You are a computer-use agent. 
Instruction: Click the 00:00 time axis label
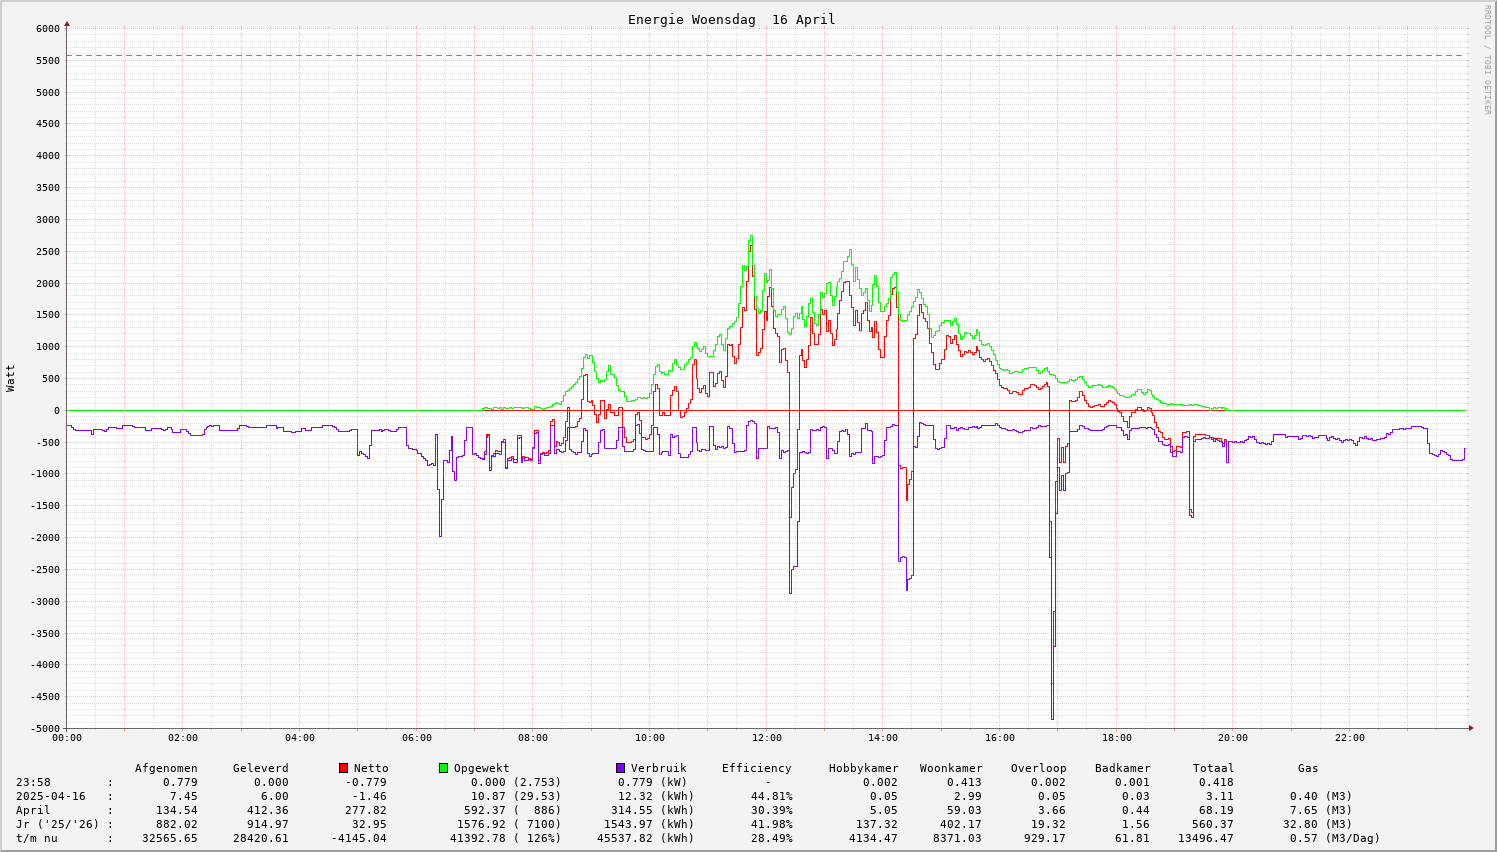[67, 738]
